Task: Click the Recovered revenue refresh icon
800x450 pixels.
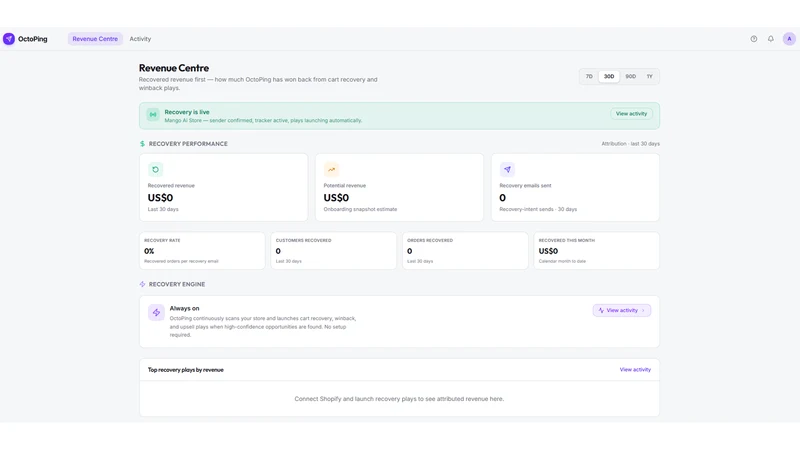Action: [155, 169]
